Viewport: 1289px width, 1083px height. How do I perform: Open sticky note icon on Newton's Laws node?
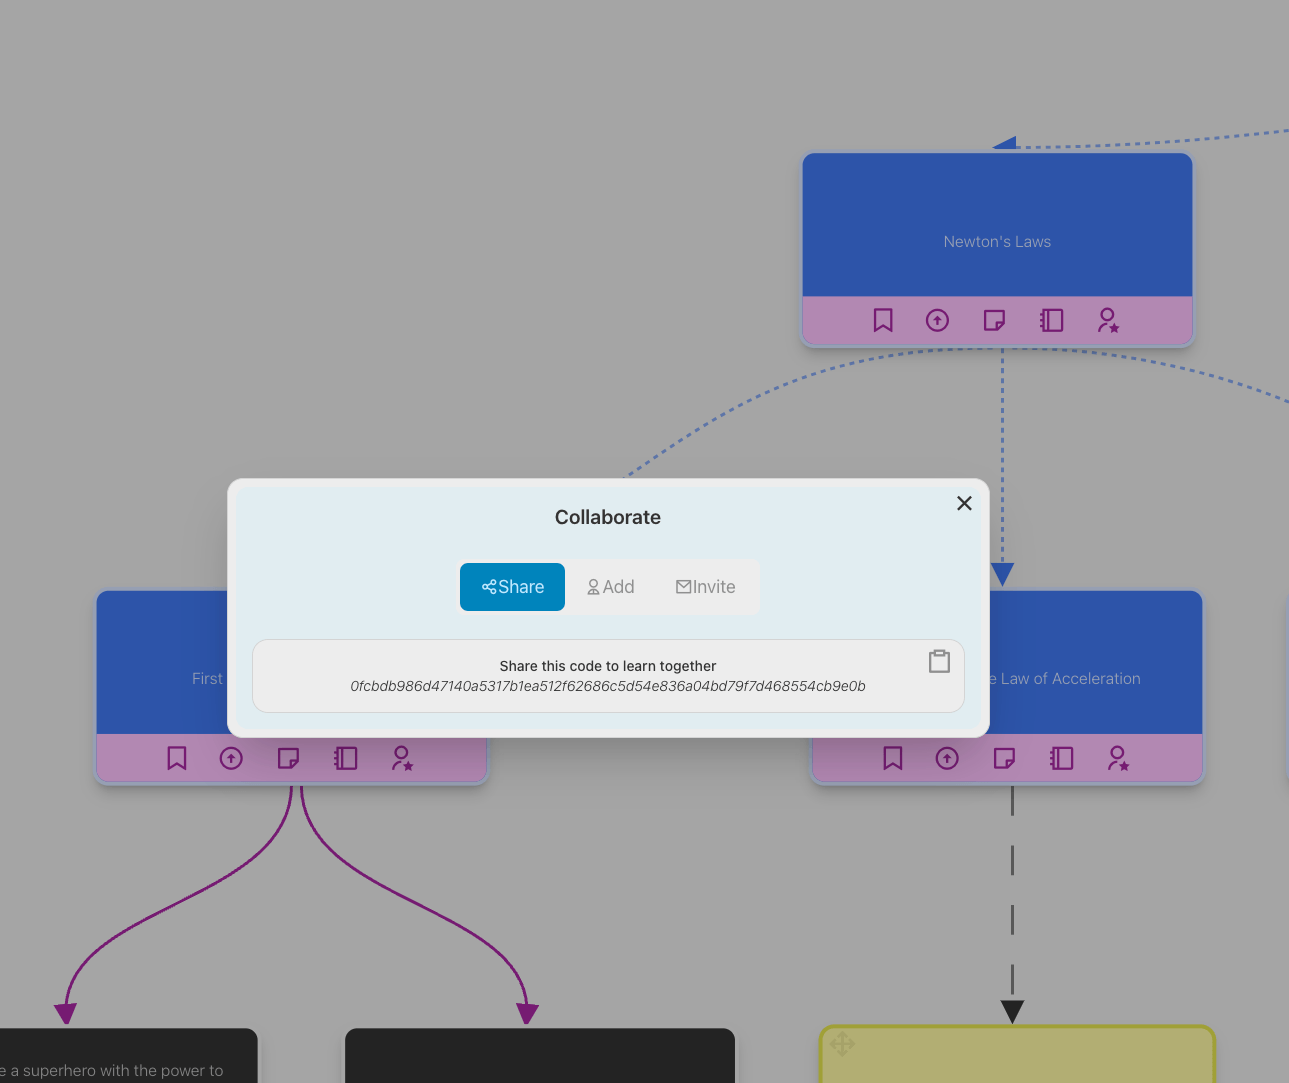994,320
